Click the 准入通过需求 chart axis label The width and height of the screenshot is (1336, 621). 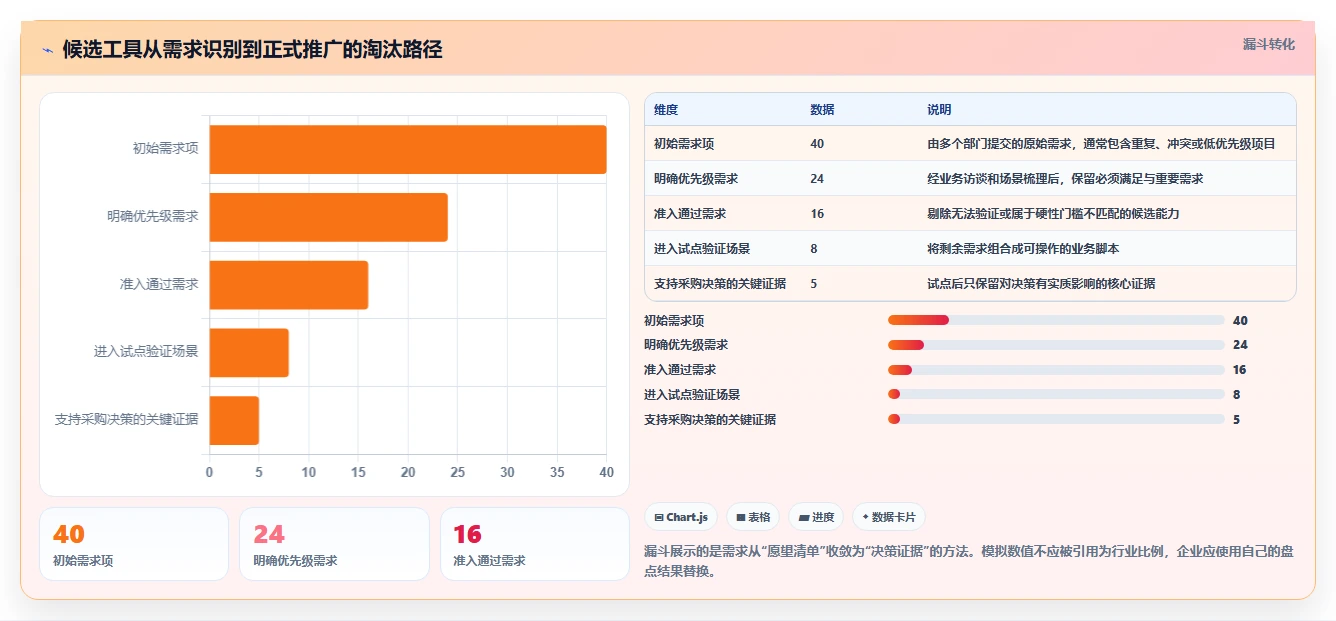(x=159, y=285)
